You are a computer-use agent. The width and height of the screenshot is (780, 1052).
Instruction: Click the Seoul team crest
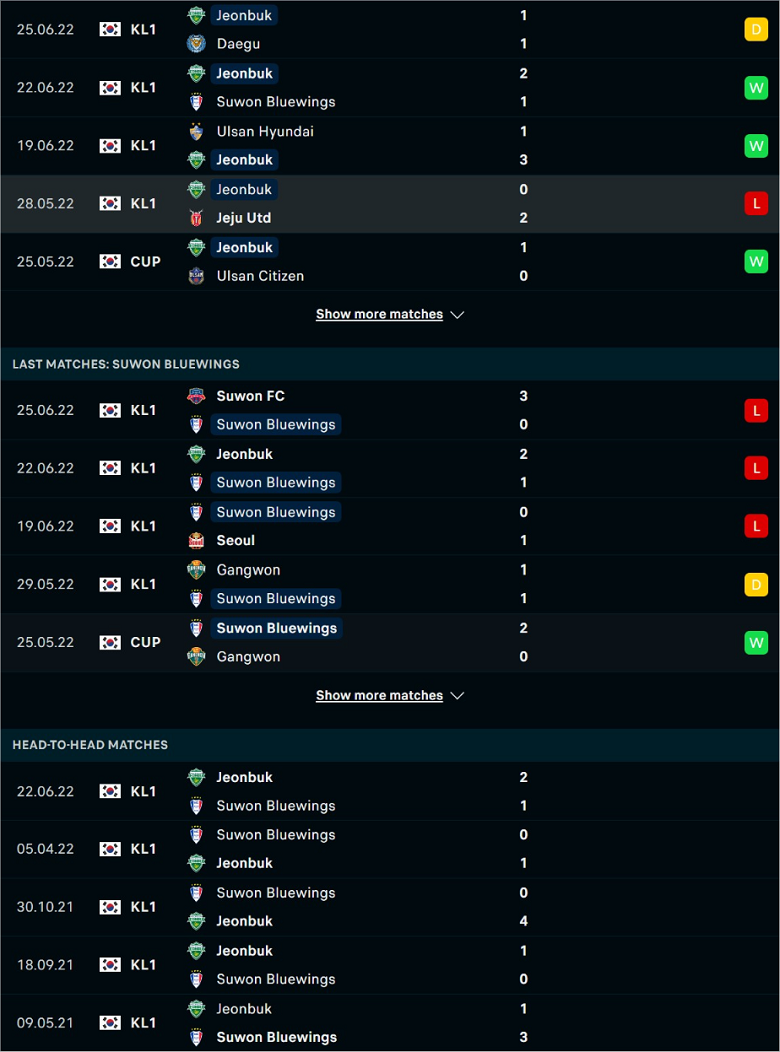click(x=196, y=540)
